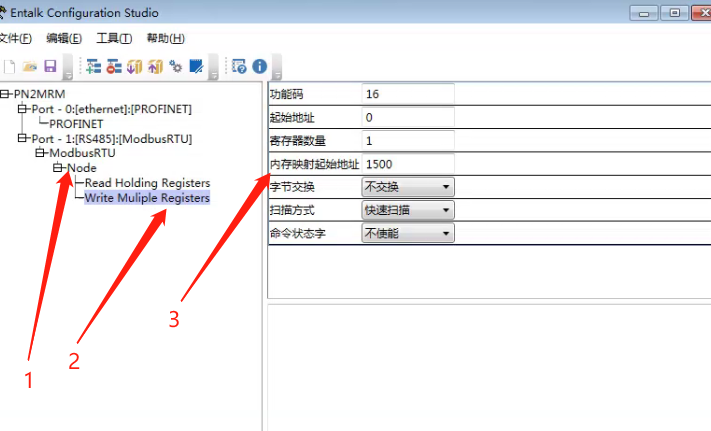Select the ModbusRTU tree item

click(82, 153)
